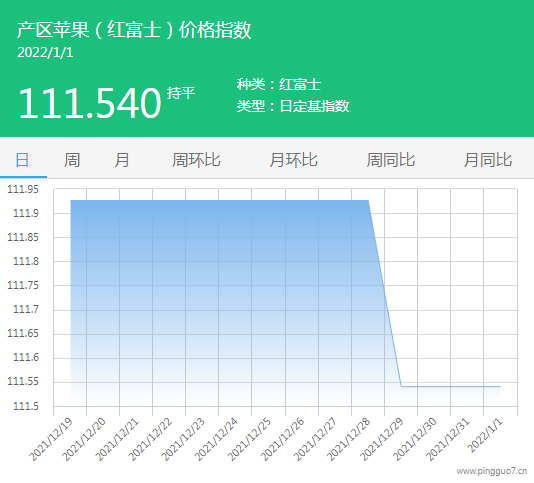Switch to 周环比 tab
The image size is (534, 483).
(x=196, y=160)
